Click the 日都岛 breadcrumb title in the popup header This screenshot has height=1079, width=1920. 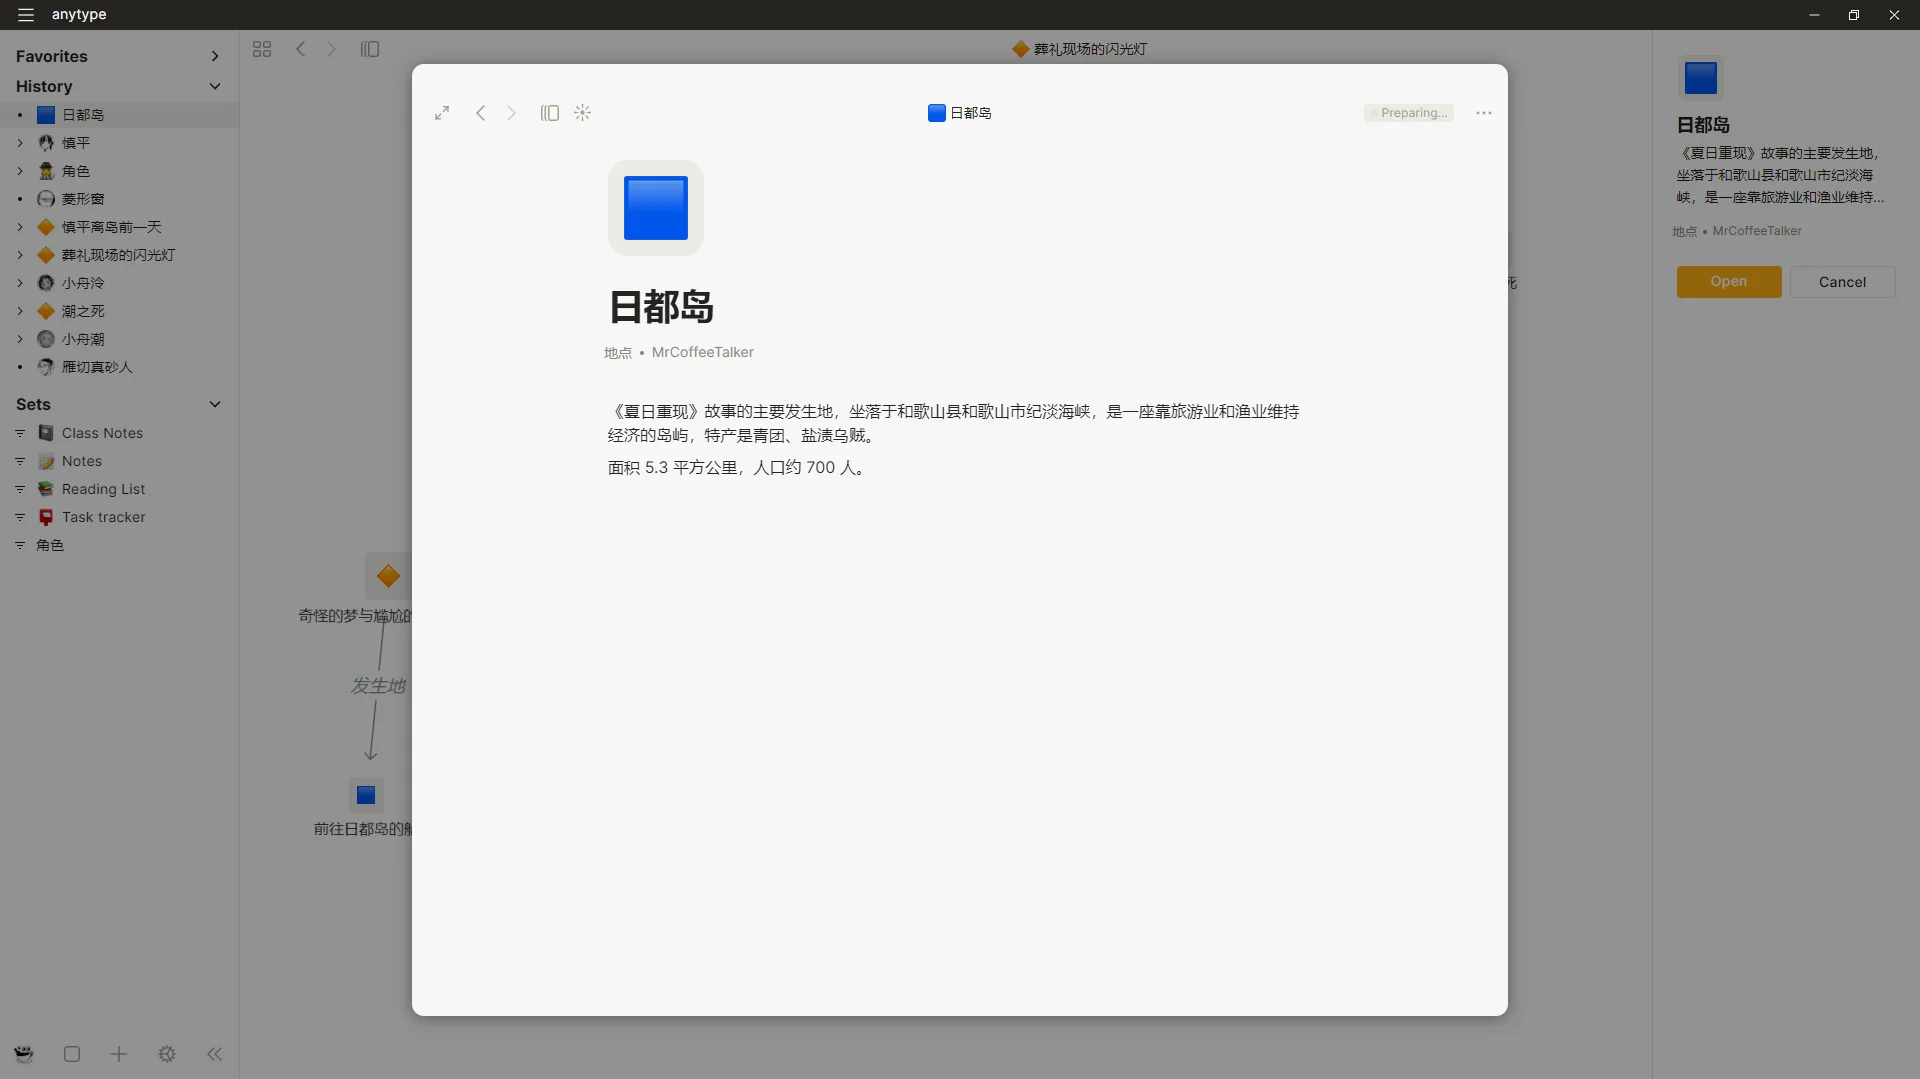tap(960, 113)
